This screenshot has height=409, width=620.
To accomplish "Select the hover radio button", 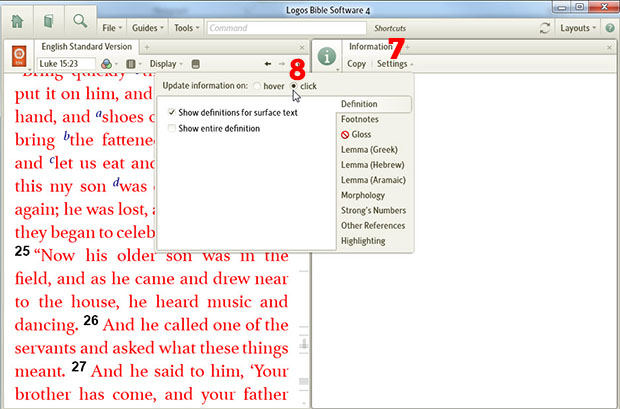I will click(x=257, y=86).
